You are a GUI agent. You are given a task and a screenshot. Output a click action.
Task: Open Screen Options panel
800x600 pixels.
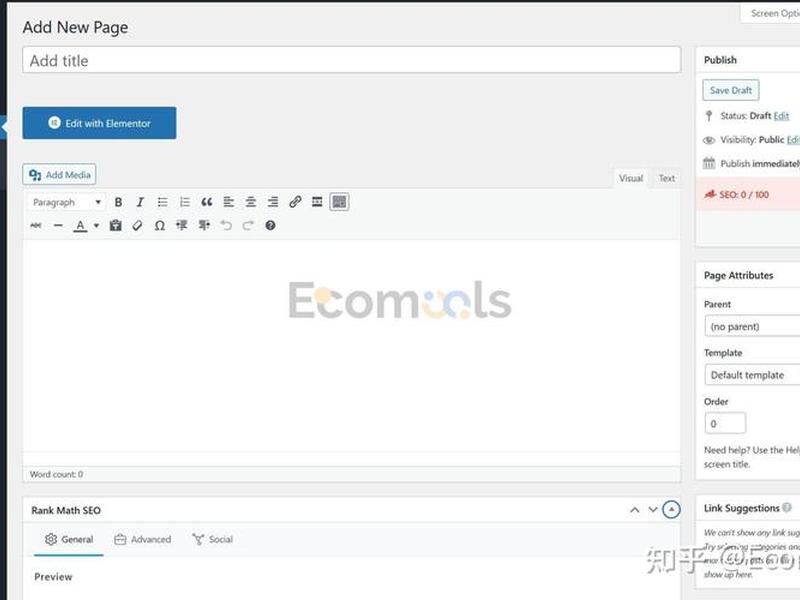pyautogui.click(x=771, y=13)
